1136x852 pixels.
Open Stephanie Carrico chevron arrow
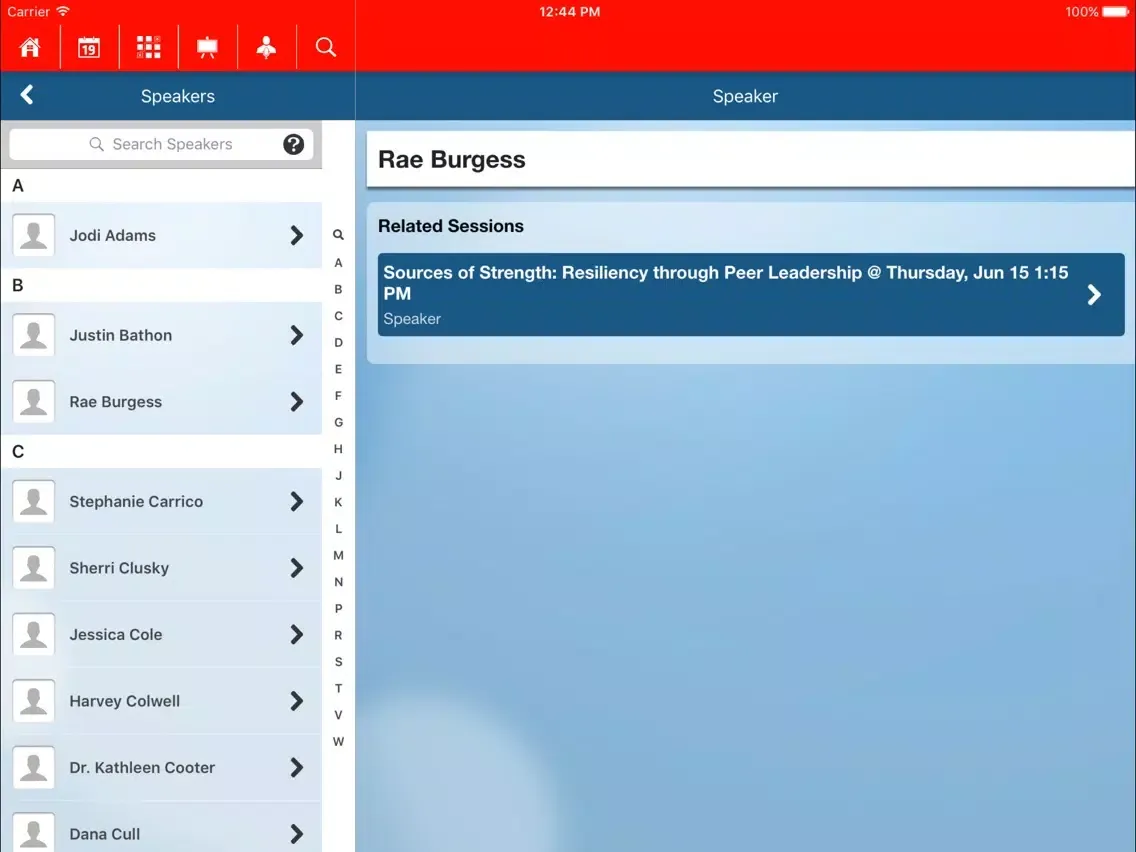coord(296,501)
